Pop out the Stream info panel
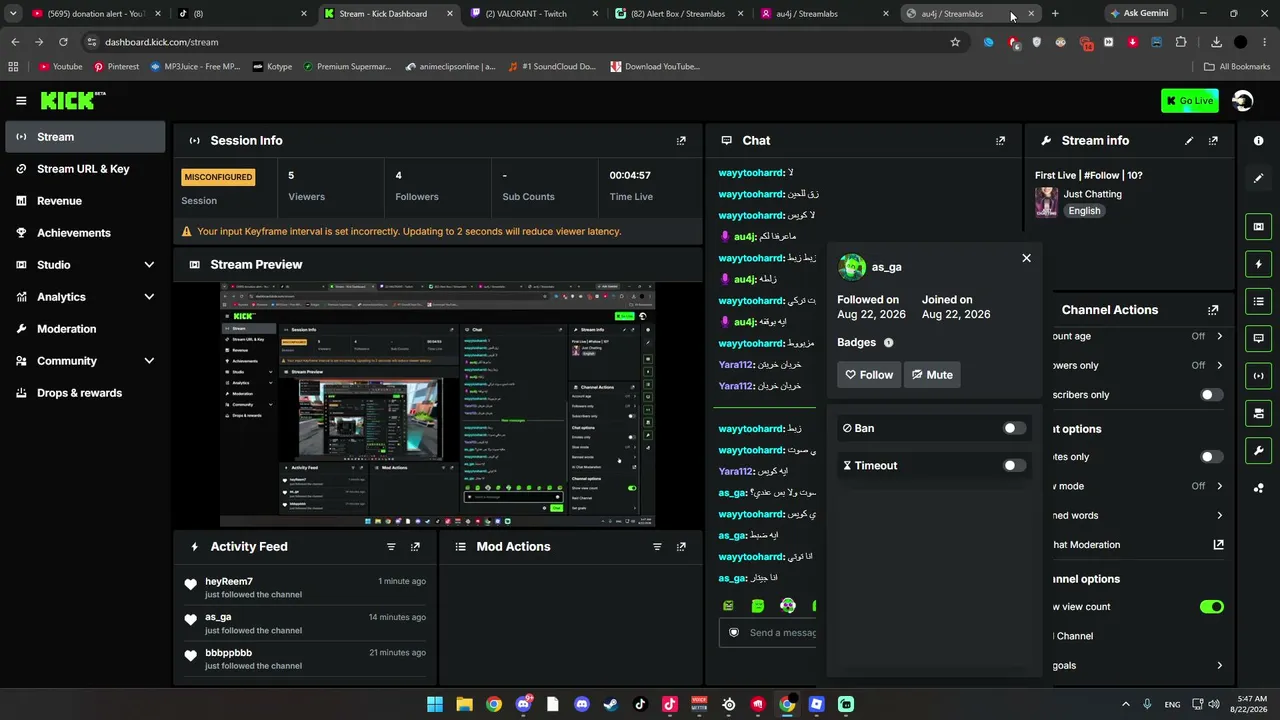The width and height of the screenshot is (1280, 720). 1213,141
